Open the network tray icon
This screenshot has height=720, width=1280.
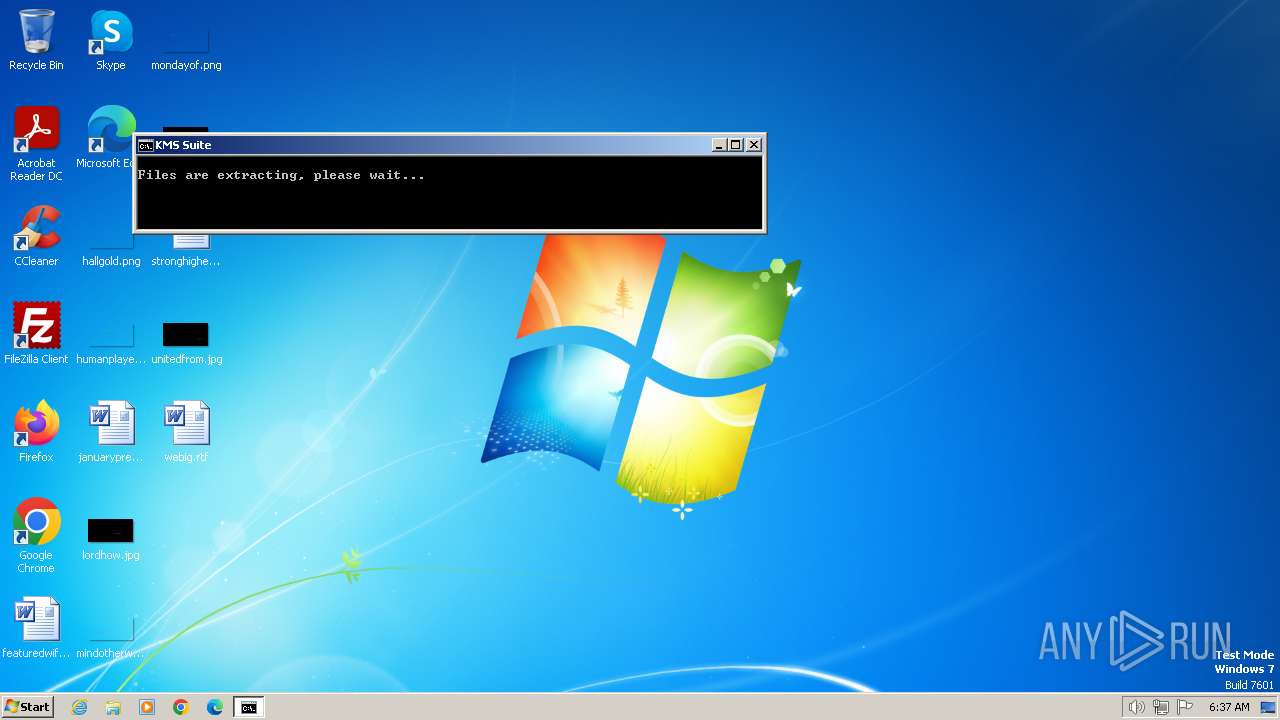click(x=1161, y=707)
